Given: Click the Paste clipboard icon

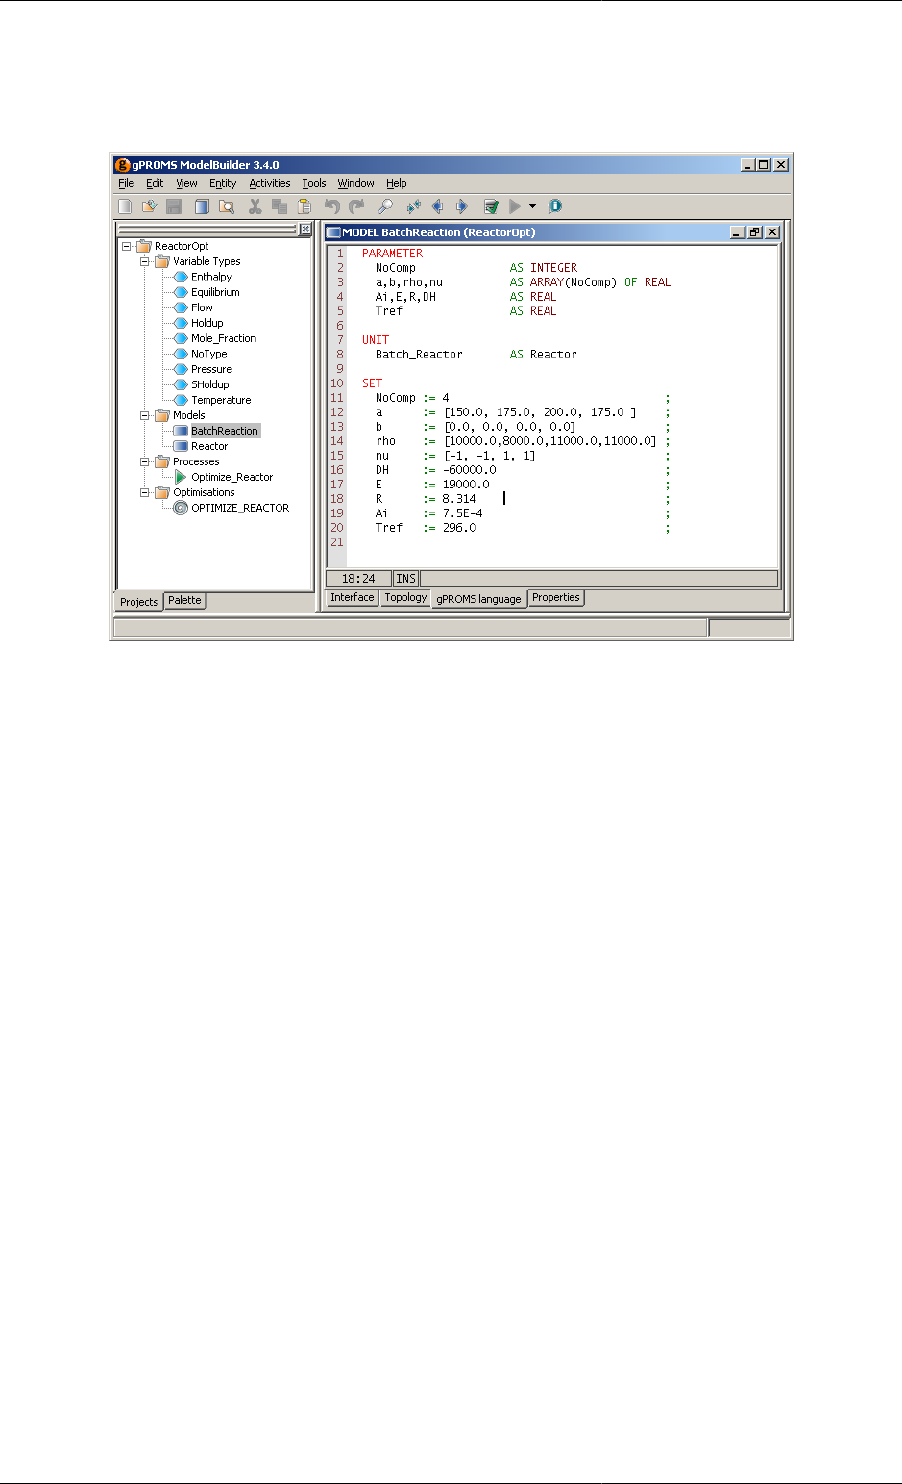Looking at the screenshot, I should 304,206.
